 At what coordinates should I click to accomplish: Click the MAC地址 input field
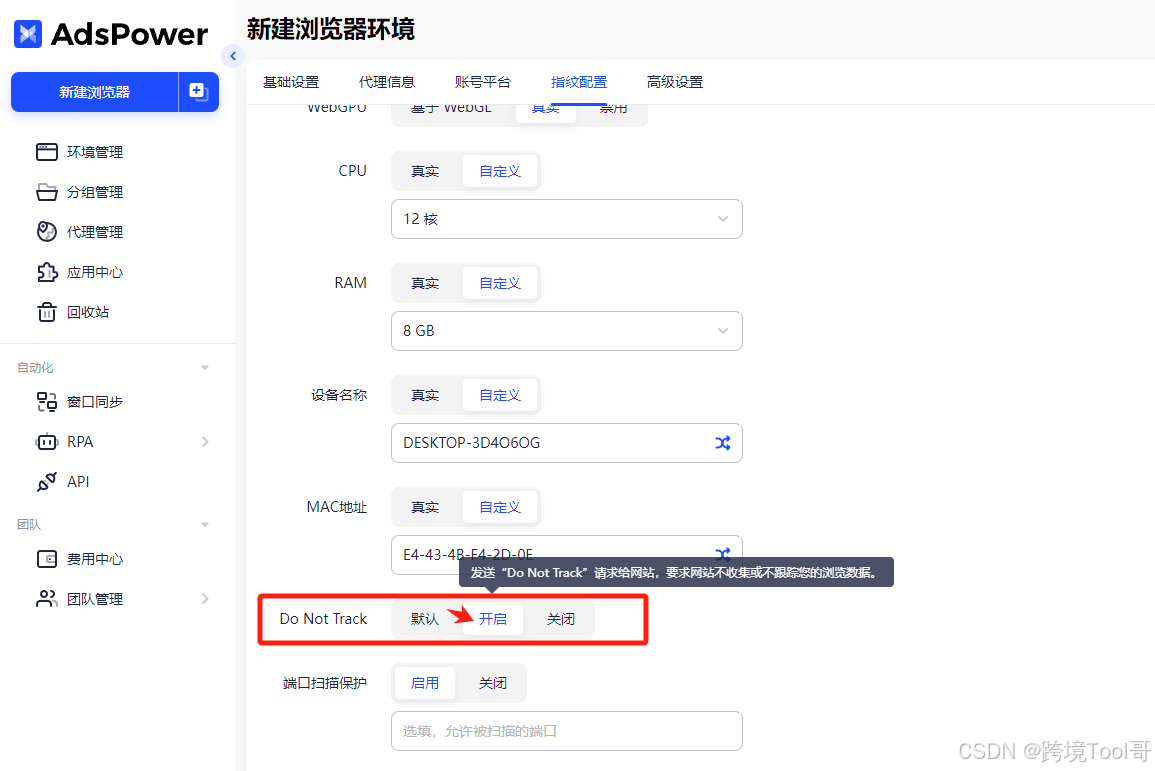566,555
